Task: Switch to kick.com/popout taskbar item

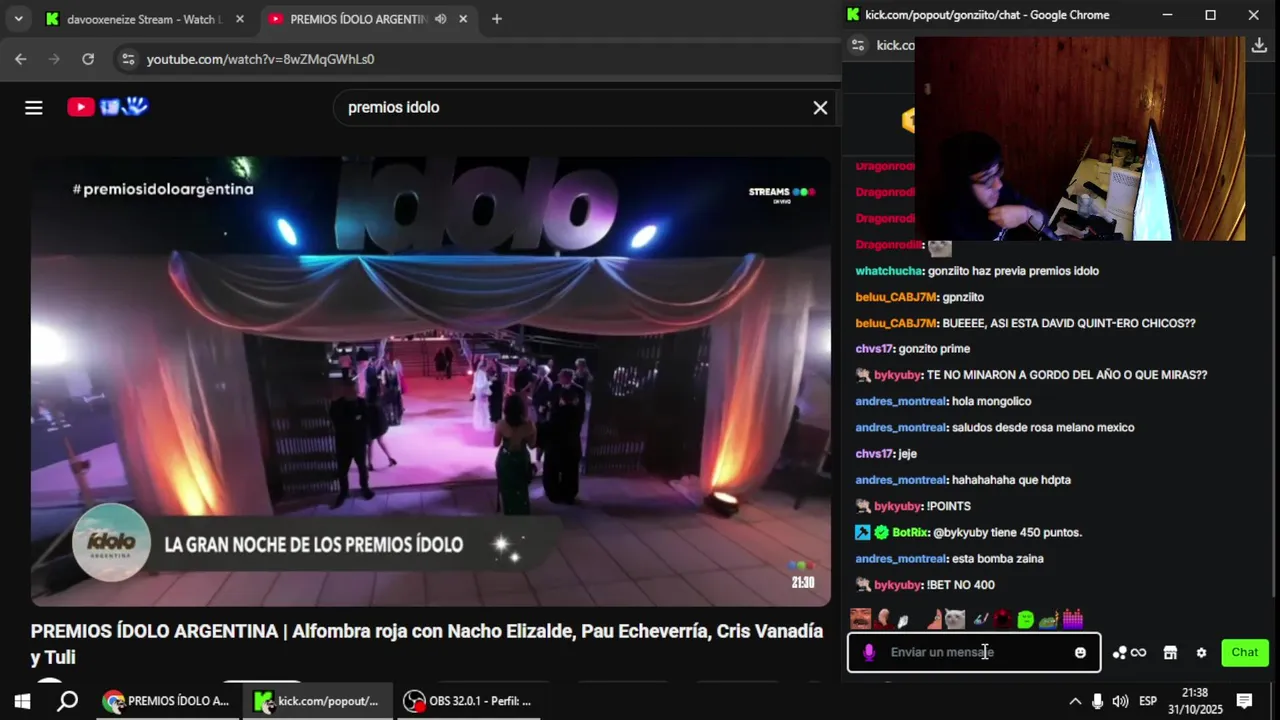Action: coord(317,701)
